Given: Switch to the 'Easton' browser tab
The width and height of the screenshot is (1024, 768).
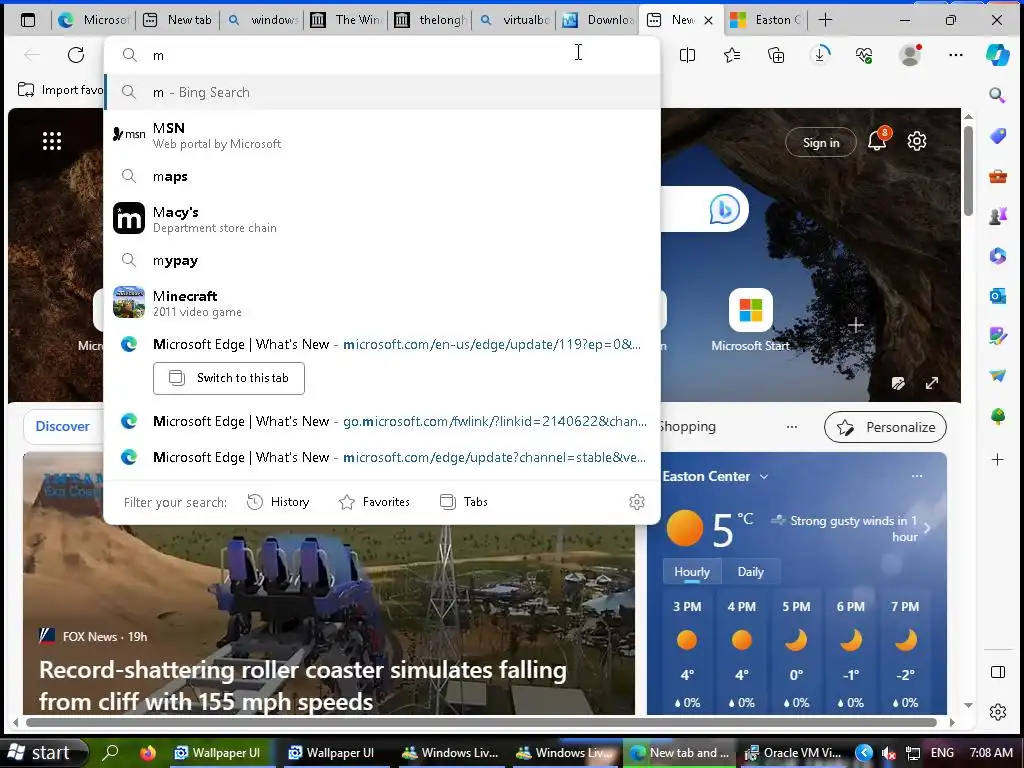Looking at the screenshot, I should (x=765, y=20).
